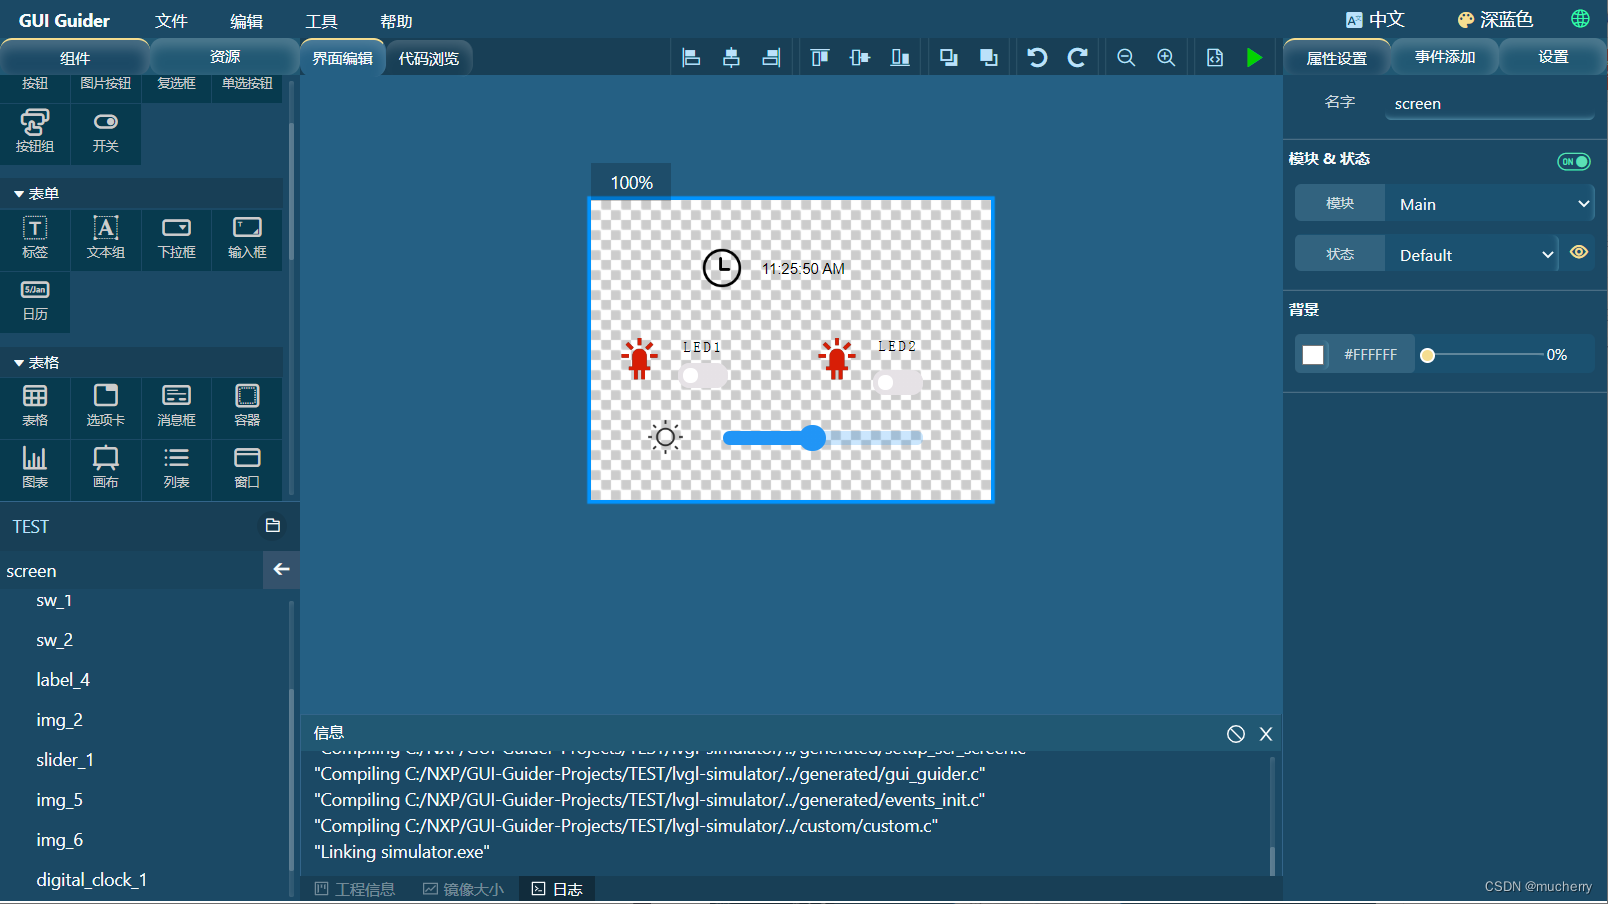Pick the Dropdown (下拉框) widget

tap(177, 238)
